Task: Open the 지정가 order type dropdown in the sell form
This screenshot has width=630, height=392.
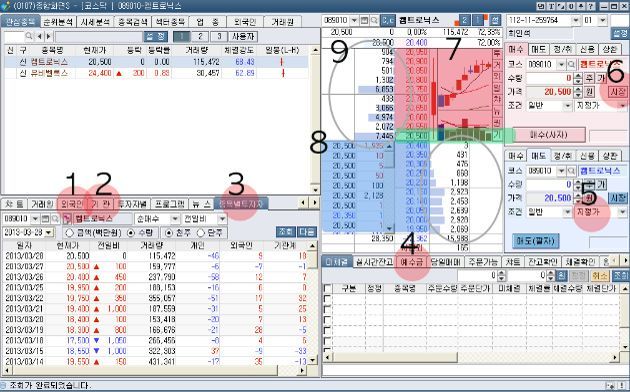Action: 622,212
